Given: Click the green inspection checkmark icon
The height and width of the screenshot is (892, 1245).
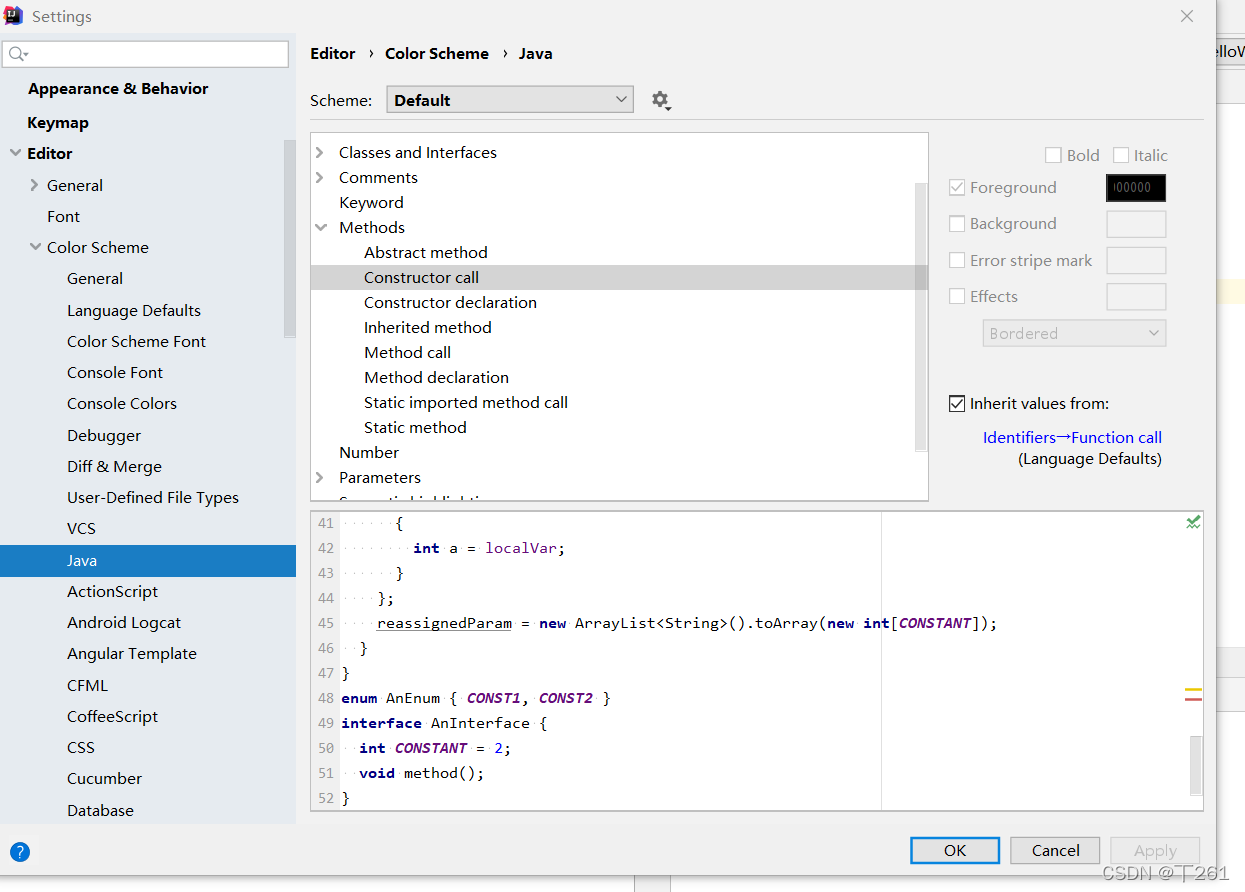Looking at the screenshot, I should (x=1193, y=522).
